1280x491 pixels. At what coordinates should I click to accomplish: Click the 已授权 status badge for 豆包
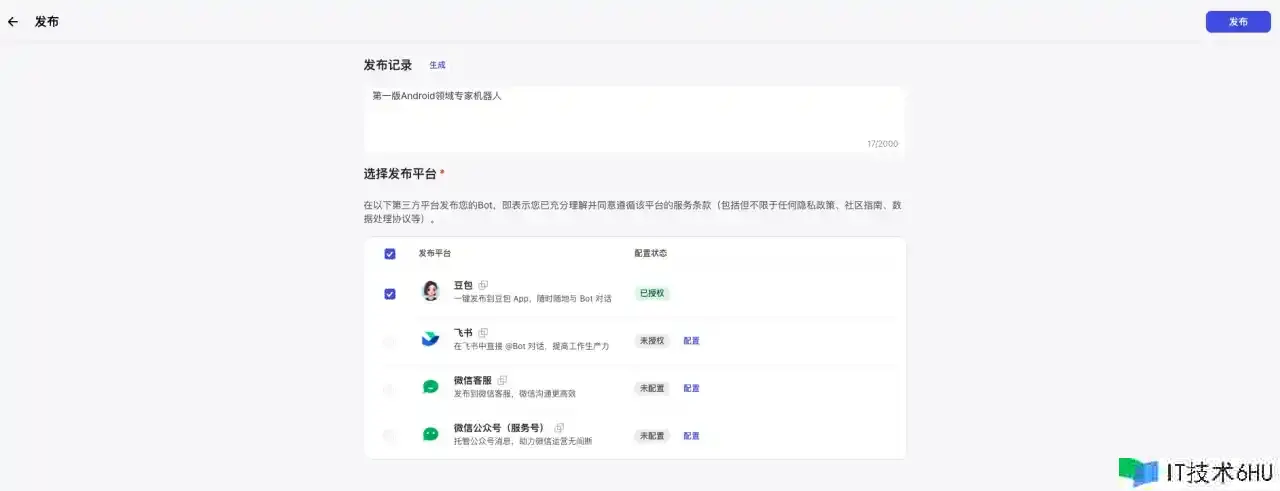[x=652, y=294]
